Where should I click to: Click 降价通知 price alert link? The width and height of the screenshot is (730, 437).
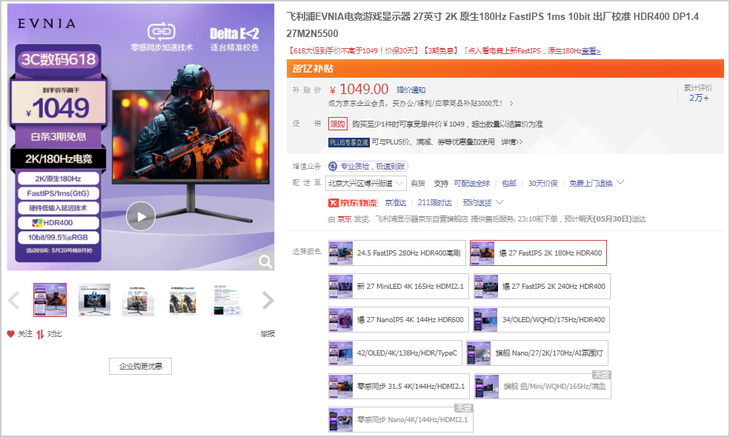[411, 90]
